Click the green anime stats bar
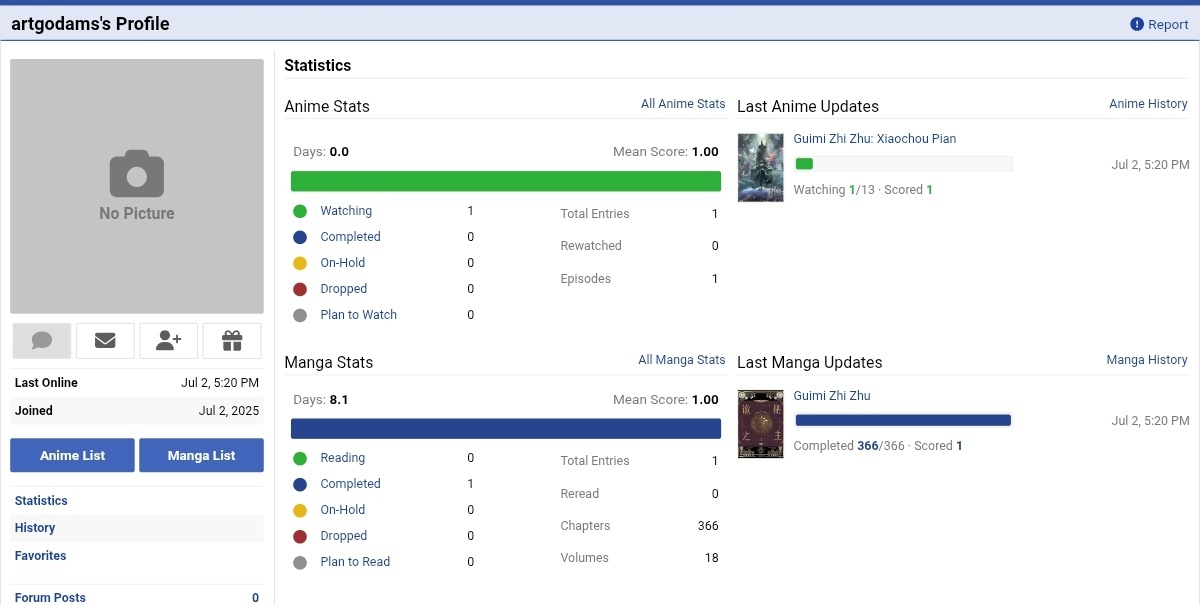The image size is (1200, 605). point(505,181)
